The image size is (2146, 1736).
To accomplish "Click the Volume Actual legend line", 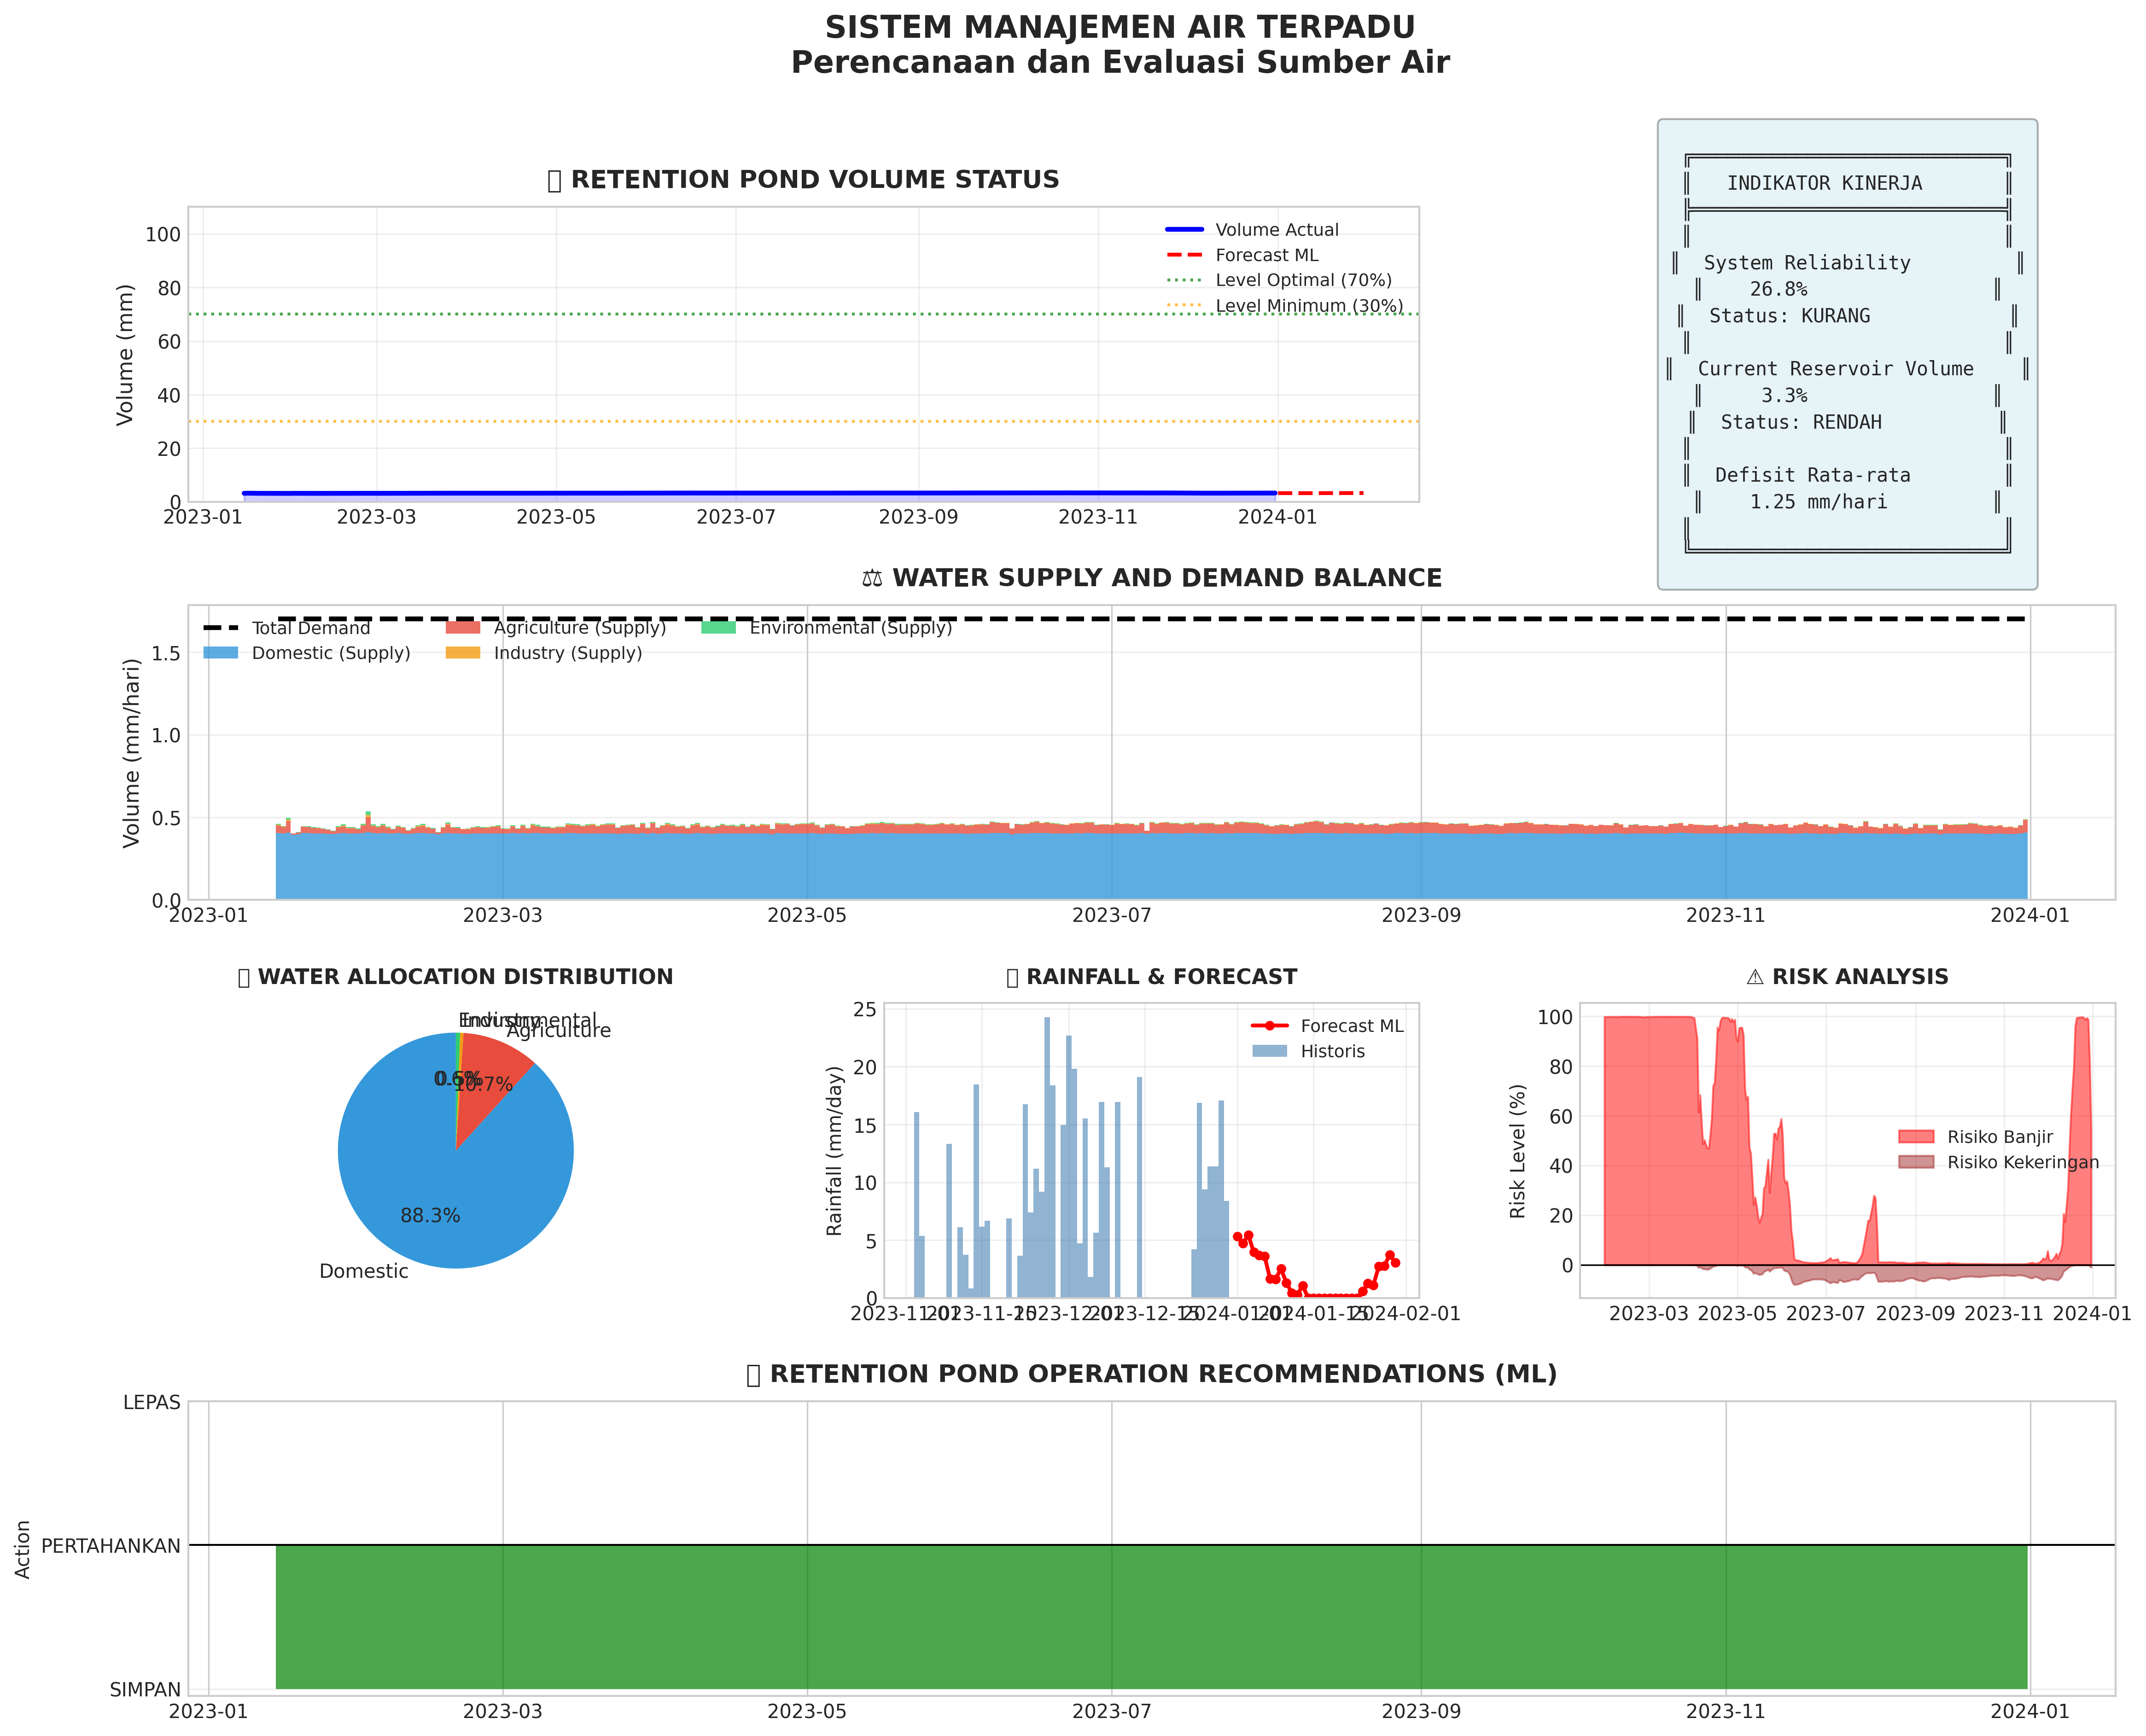I will (x=1184, y=230).
